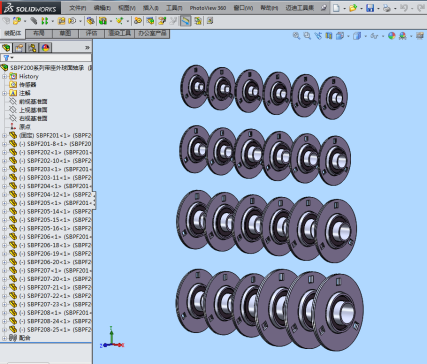Click the Zoom to Area icon
The height and width of the screenshot is (364, 427).
[307, 36]
